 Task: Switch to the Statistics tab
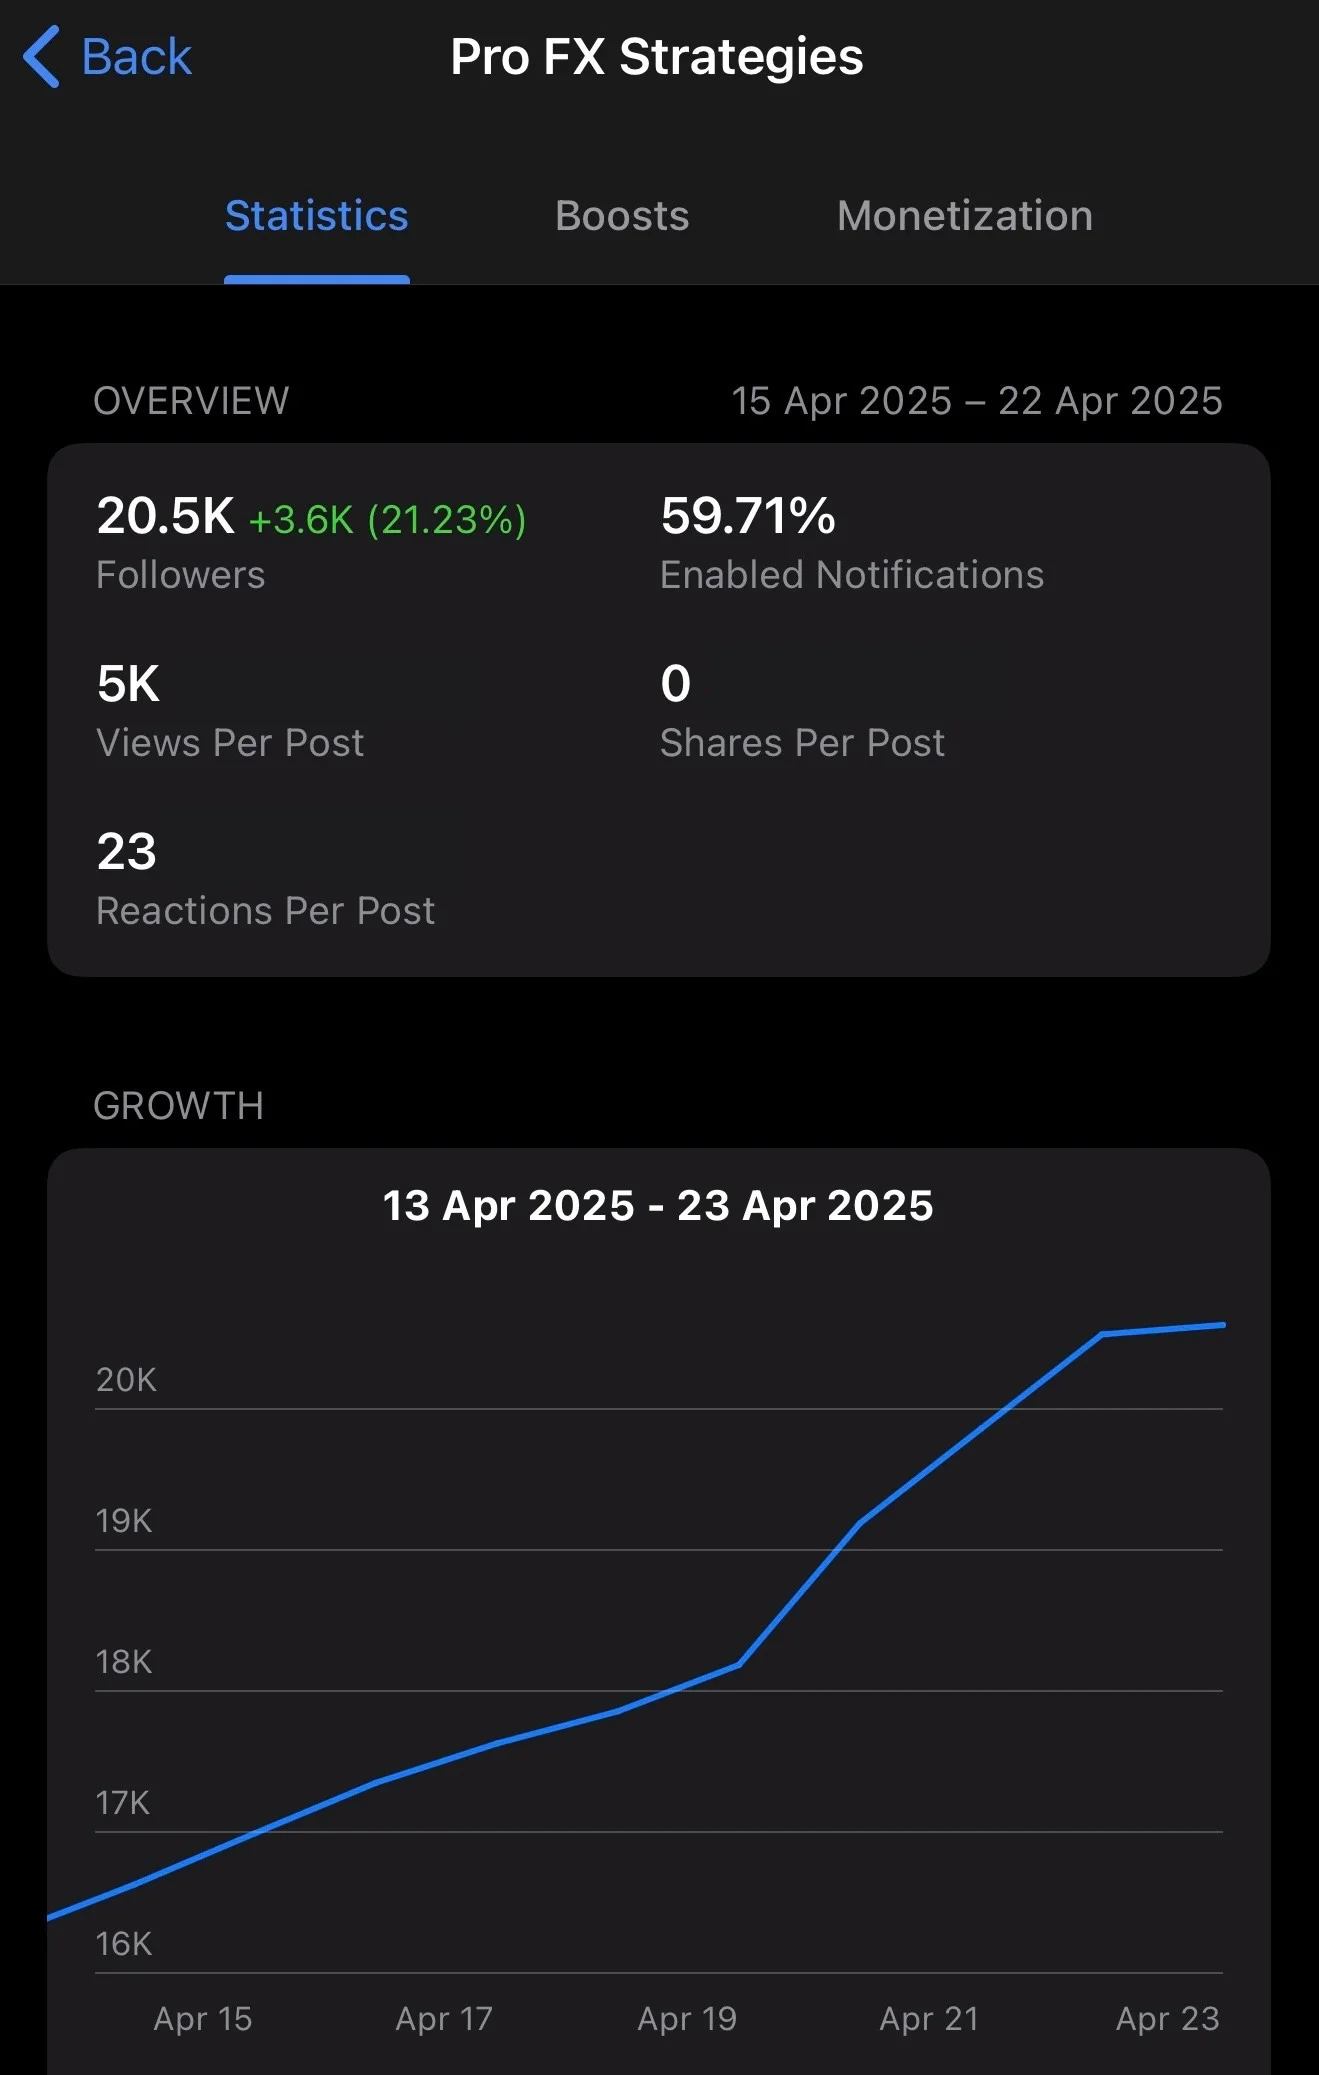point(316,216)
